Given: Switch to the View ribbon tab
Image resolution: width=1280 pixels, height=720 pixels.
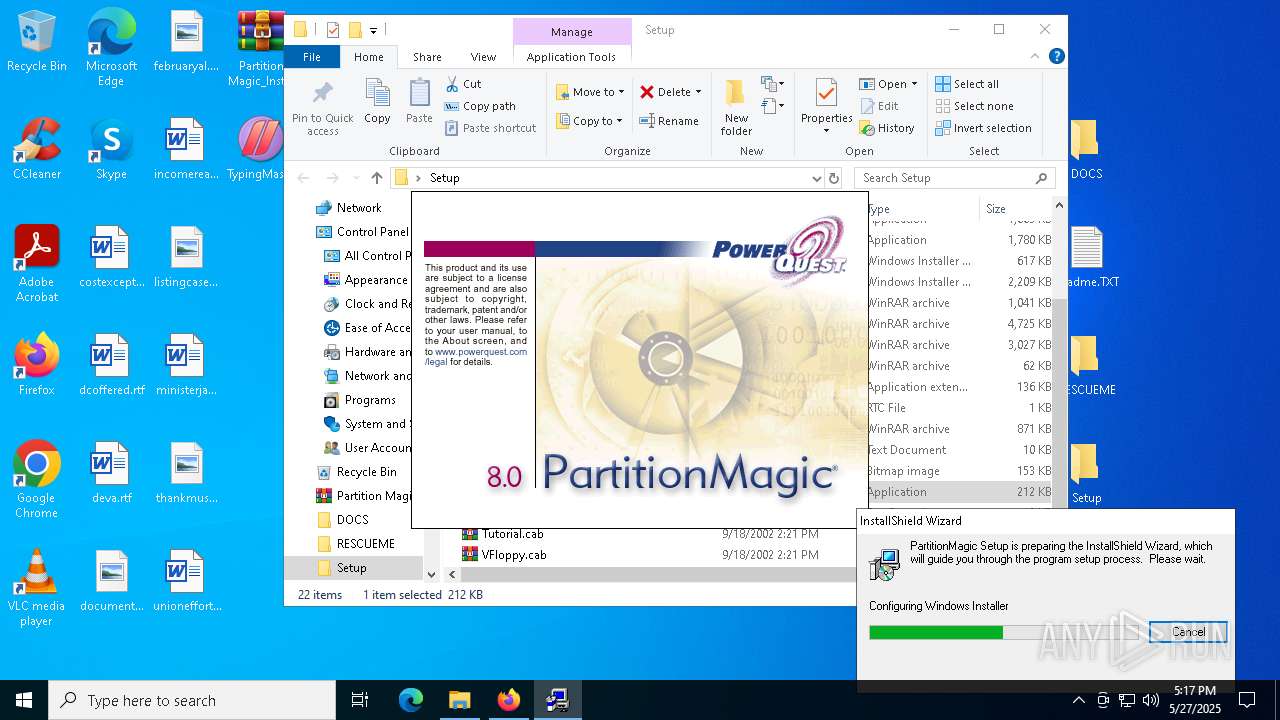Looking at the screenshot, I should point(483,57).
